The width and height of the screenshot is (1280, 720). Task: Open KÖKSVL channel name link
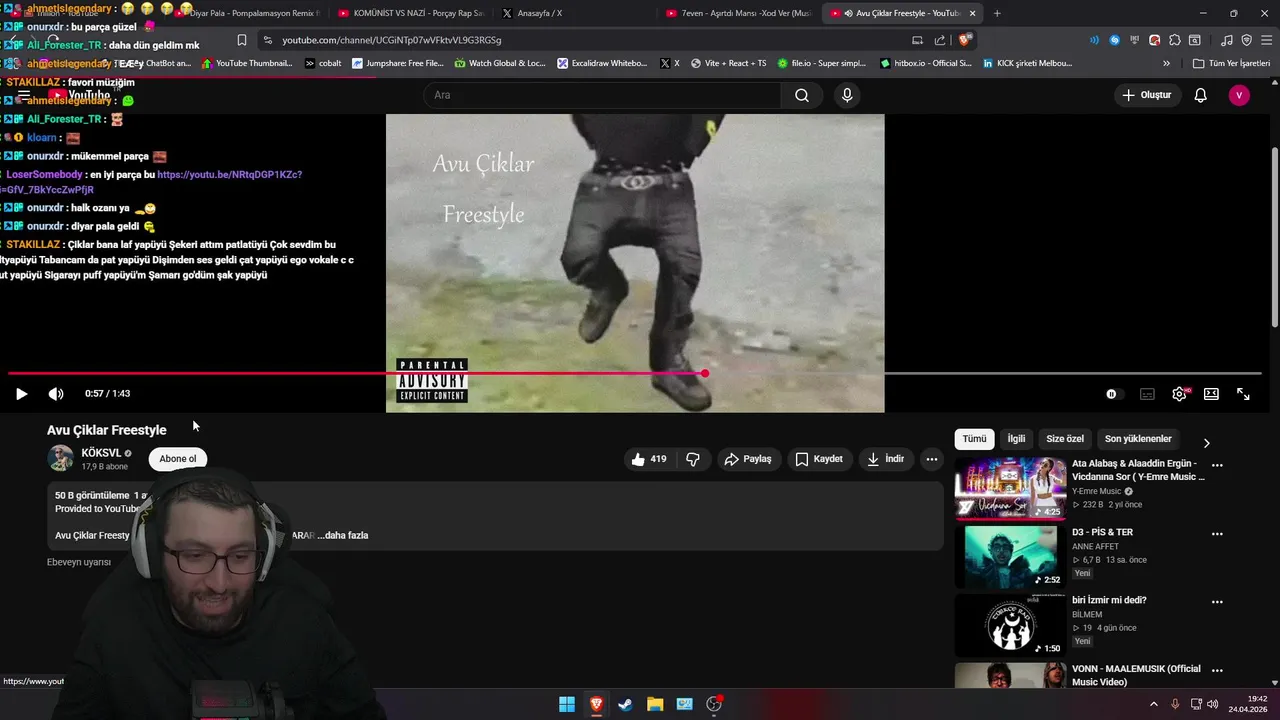coord(101,453)
